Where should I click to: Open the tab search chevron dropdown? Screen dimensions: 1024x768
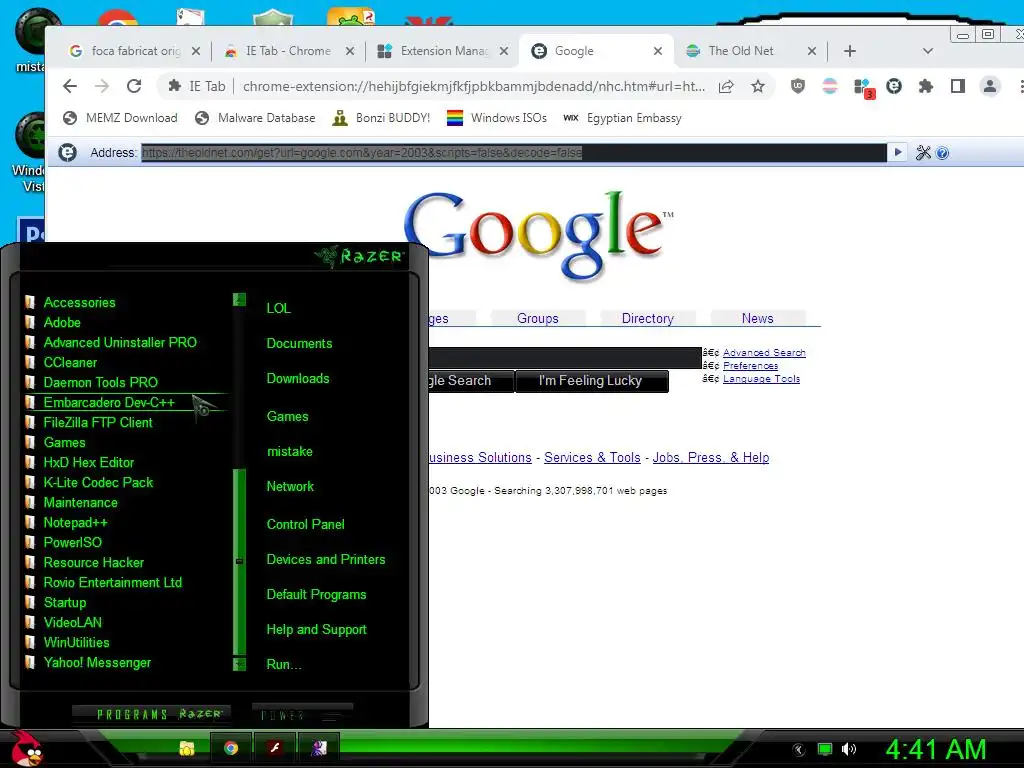pos(927,51)
